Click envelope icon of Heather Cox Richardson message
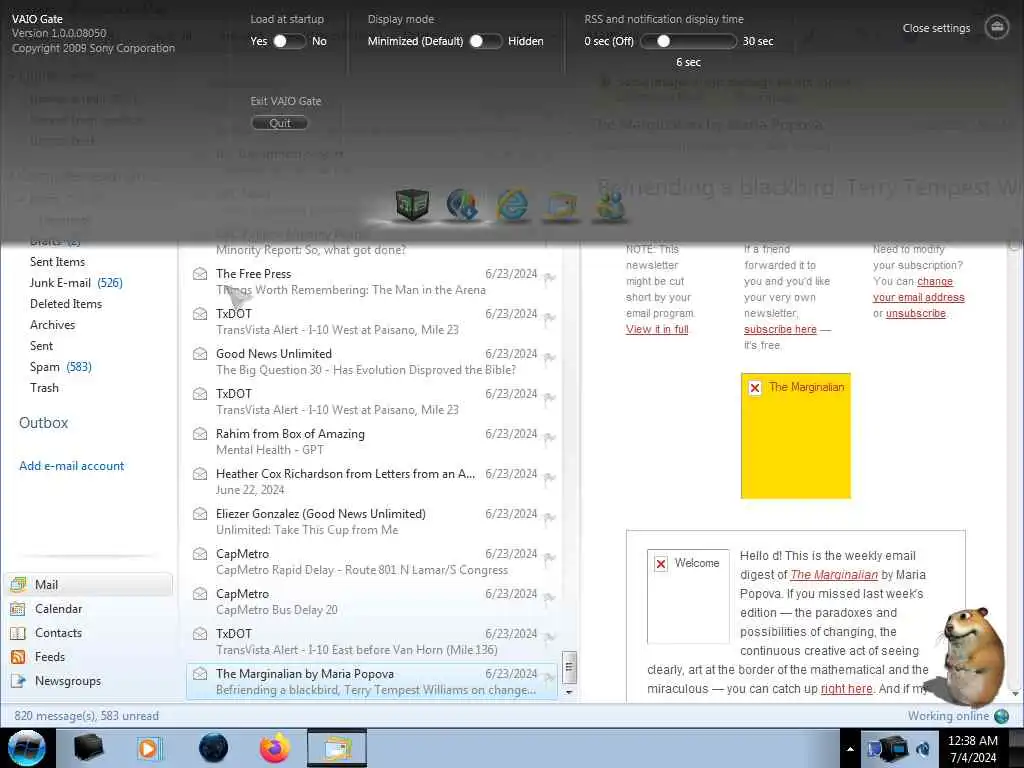The height and width of the screenshot is (768, 1024). pyautogui.click(x=200, y=473)
